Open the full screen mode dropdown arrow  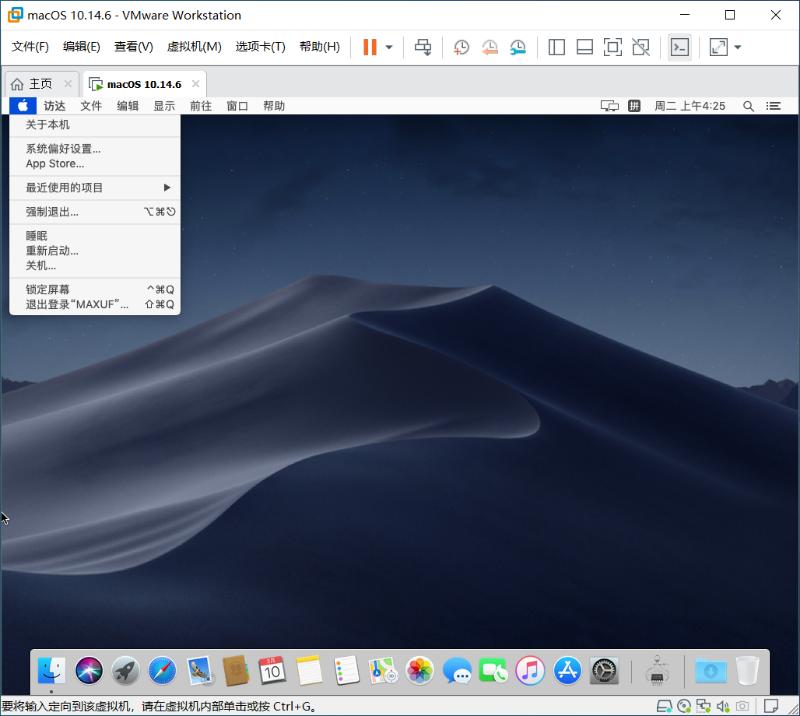click(738, 46)
